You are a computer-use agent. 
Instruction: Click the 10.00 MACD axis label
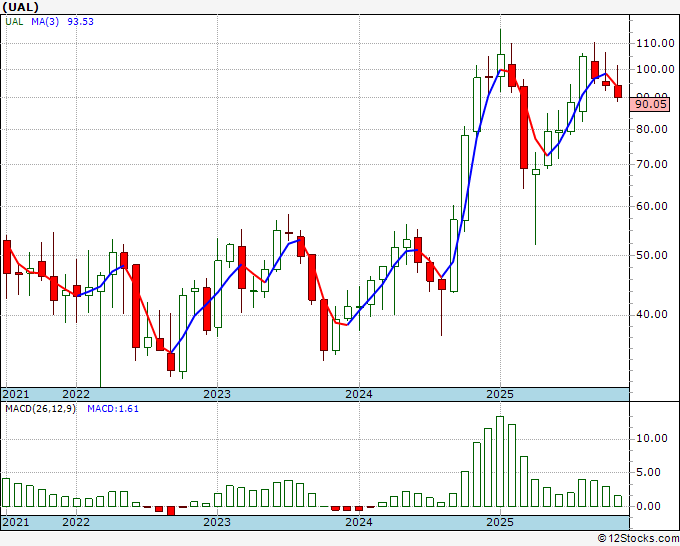coord(652,438)
